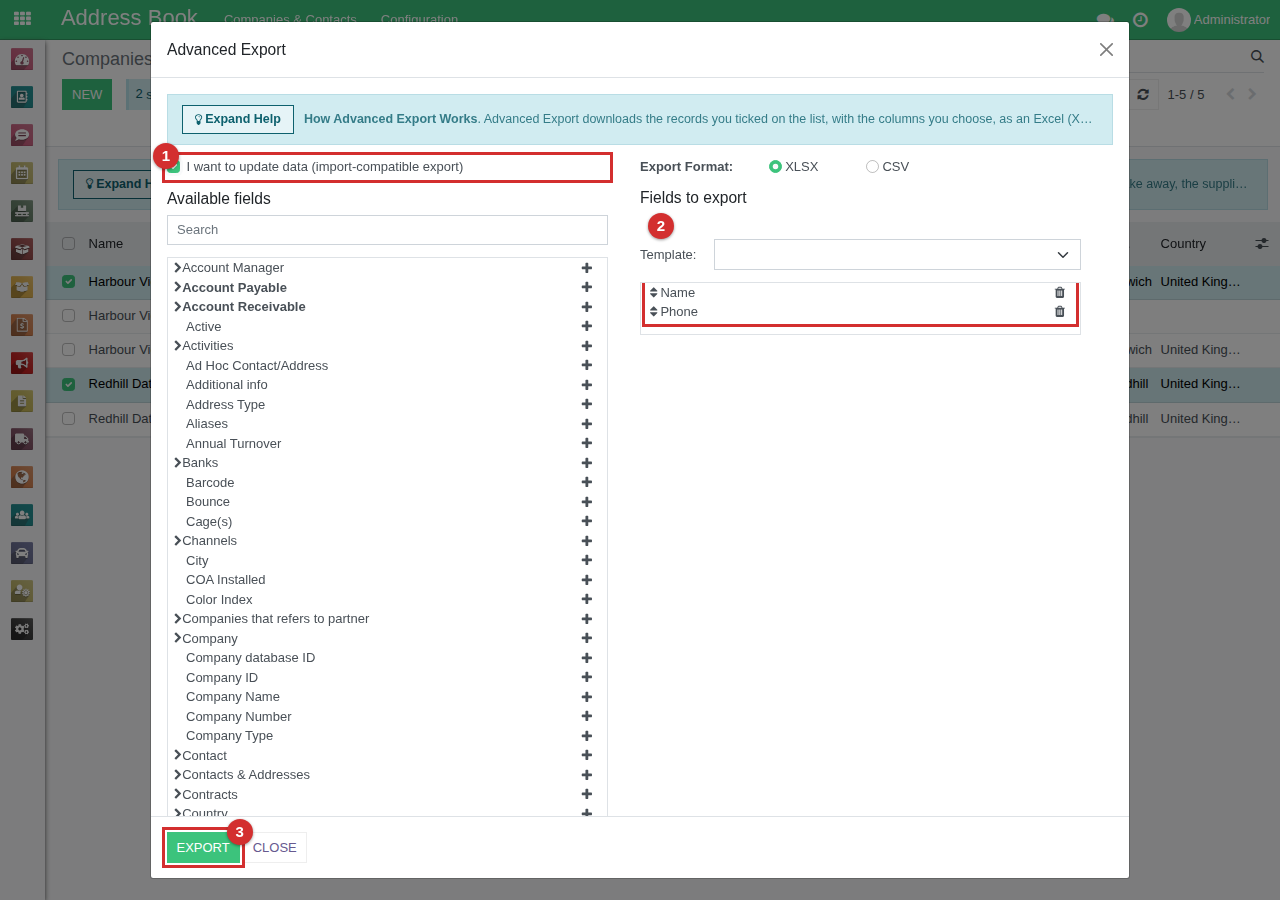
Task: Expand the Banks field tree
Action: pyautogui.click(x=177, y=463)
